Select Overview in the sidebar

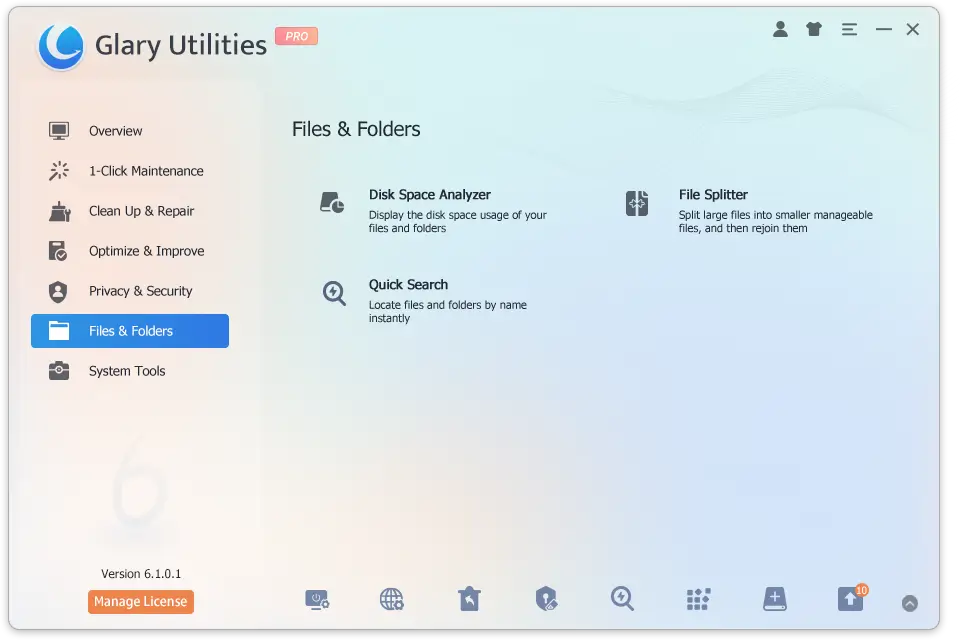[115, 131]
